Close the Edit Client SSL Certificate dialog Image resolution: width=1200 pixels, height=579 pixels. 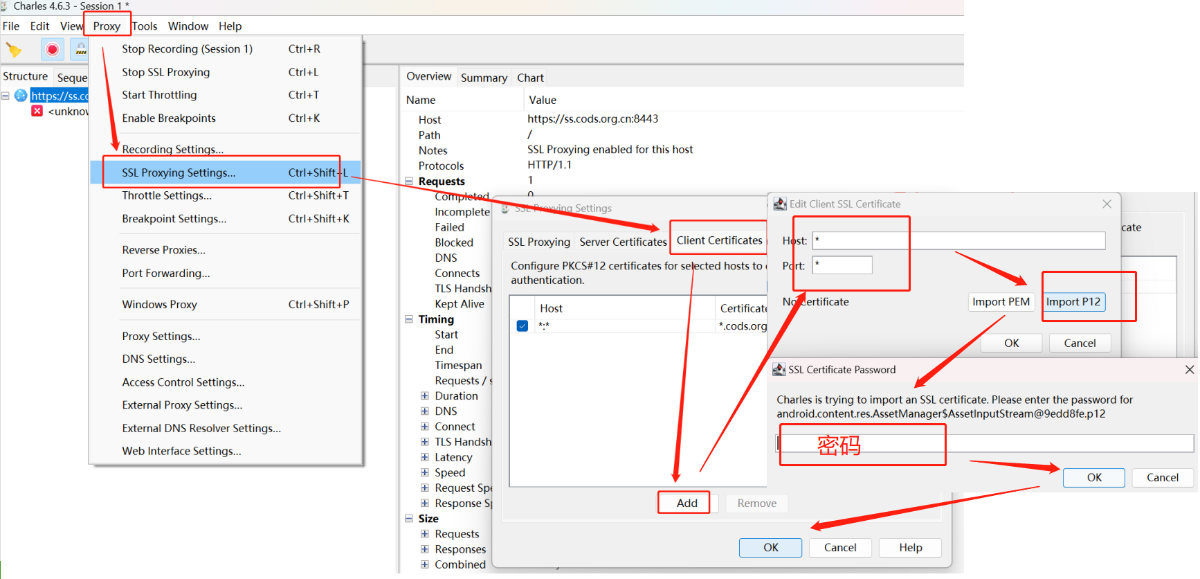1107,204
